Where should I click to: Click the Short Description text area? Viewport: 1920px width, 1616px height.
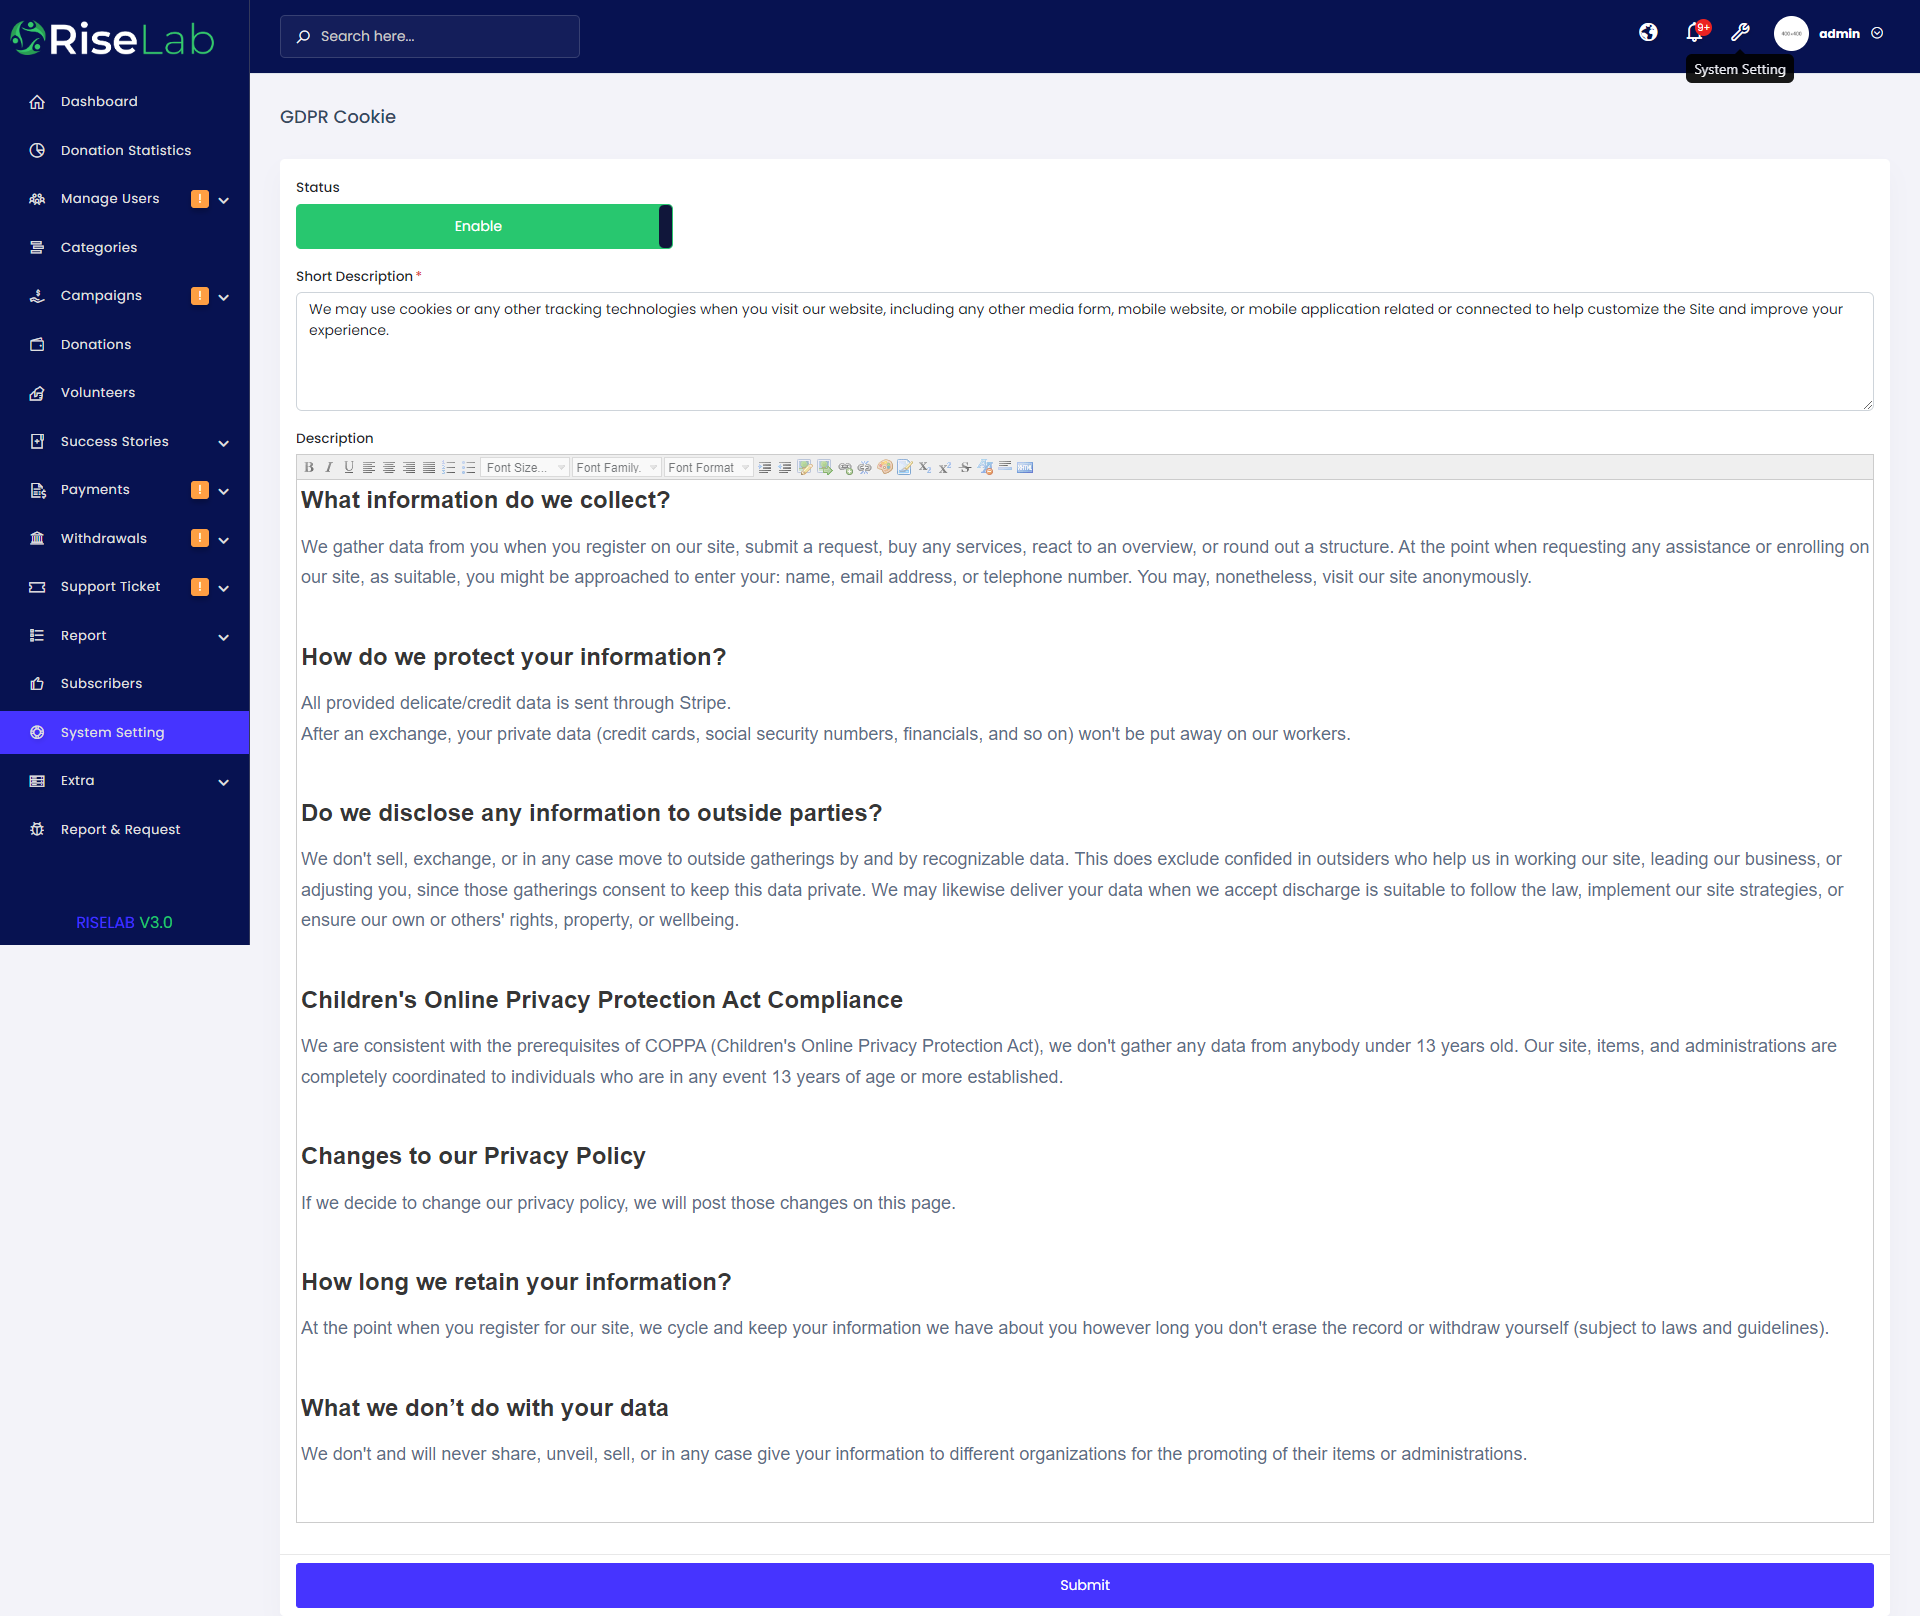[1084, 351]
